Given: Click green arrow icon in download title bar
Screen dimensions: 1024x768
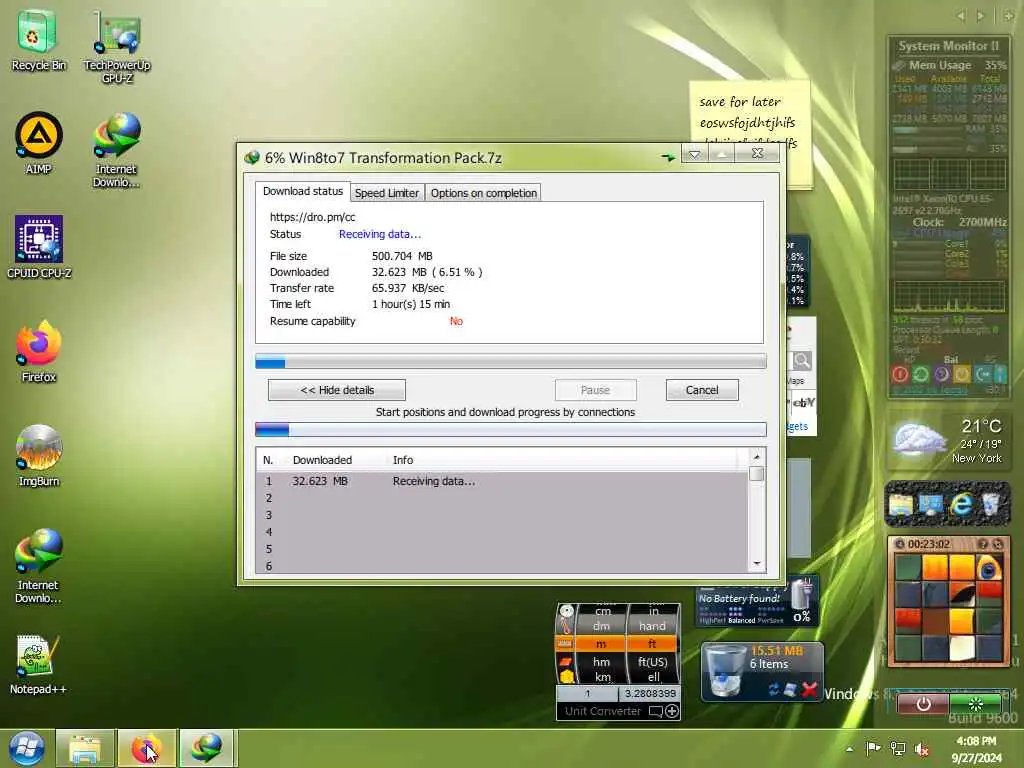Looking at the screenshot, I should pos(668,157).
